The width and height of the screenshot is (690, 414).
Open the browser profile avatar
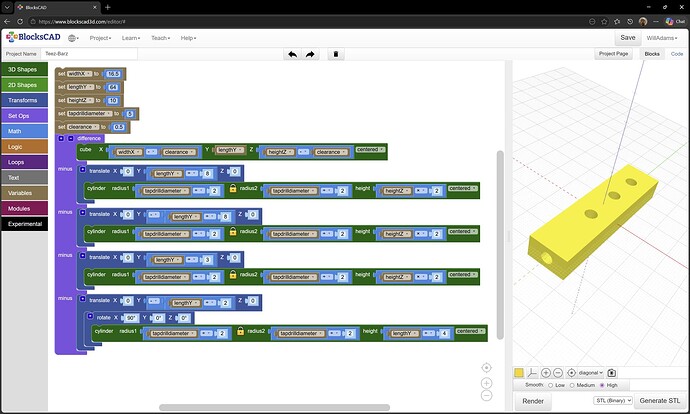[x=643, y=21]
